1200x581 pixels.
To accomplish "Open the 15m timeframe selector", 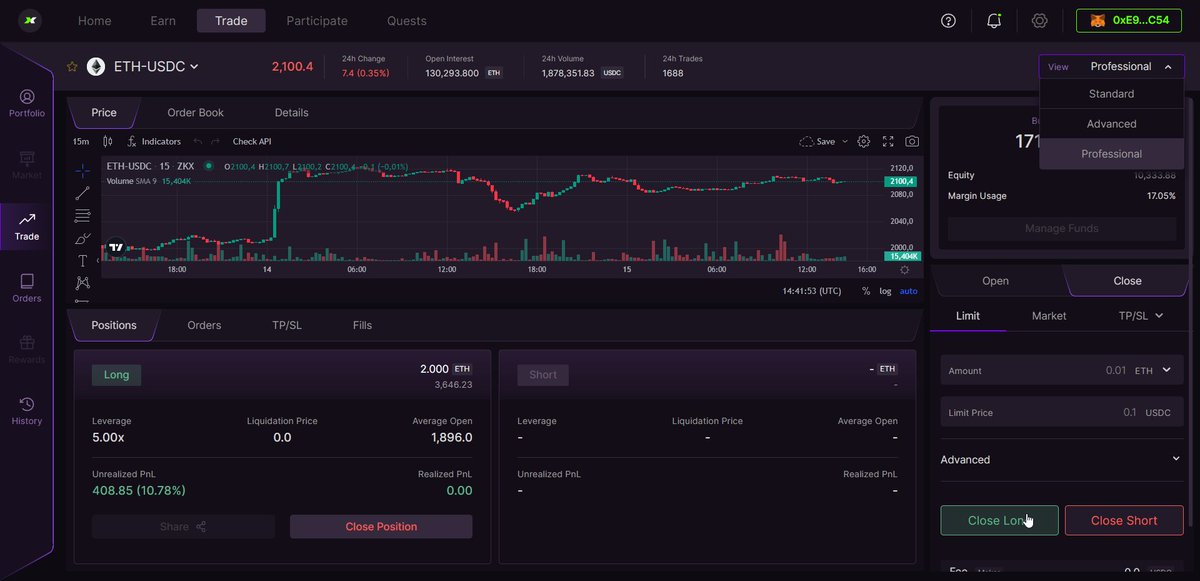I will (x=81, y=142).
